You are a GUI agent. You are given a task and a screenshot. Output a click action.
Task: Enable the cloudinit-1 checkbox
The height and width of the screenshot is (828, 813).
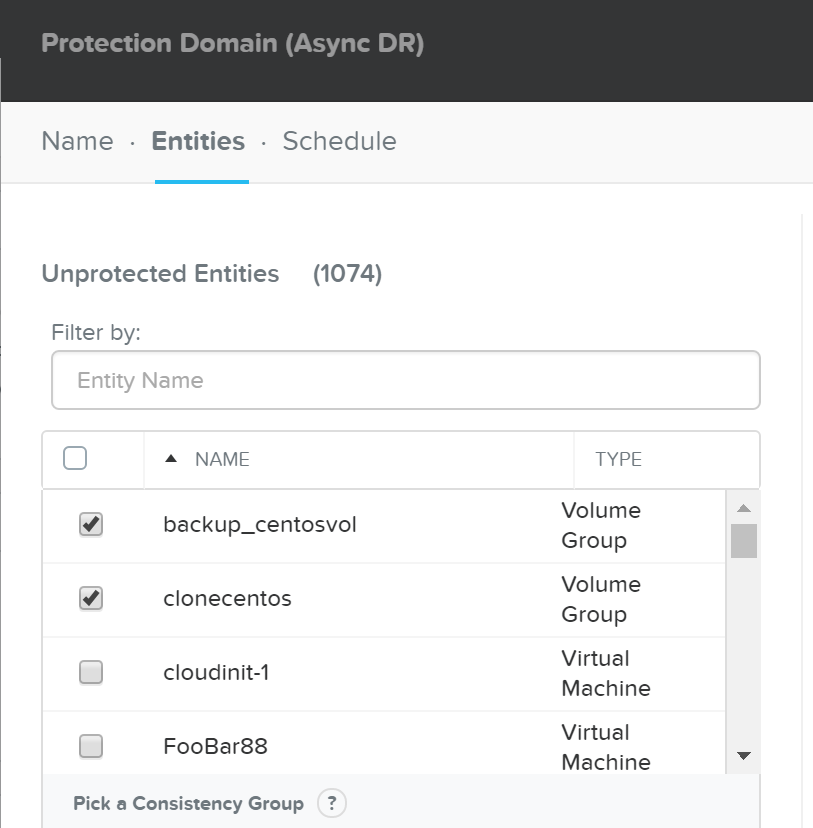91,671
